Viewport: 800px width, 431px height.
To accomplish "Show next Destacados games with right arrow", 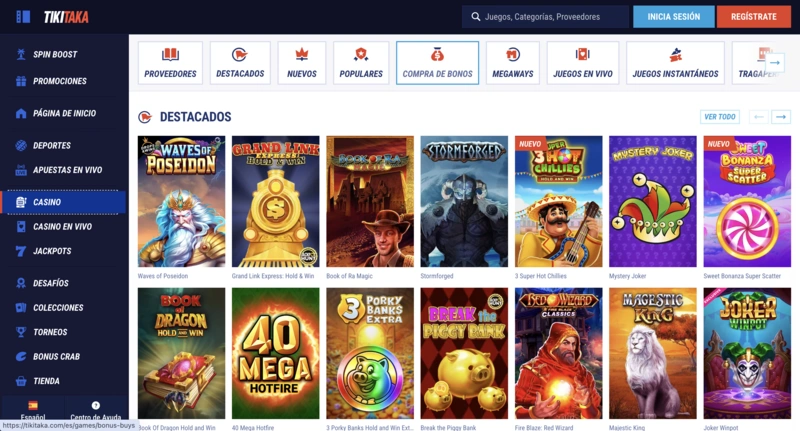I will coord(781,117).
